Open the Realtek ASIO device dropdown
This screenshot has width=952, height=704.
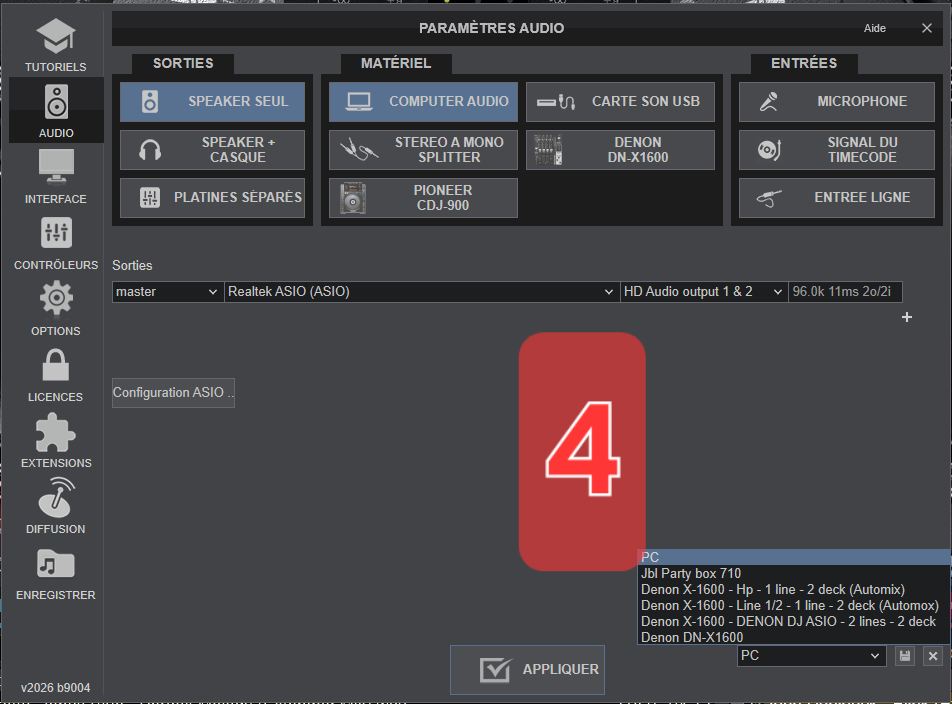click(421, 292)
